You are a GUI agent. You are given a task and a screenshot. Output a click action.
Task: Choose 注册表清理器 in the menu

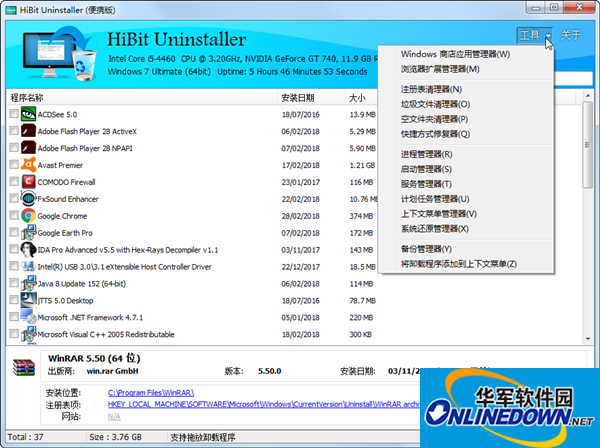(466, 89)
